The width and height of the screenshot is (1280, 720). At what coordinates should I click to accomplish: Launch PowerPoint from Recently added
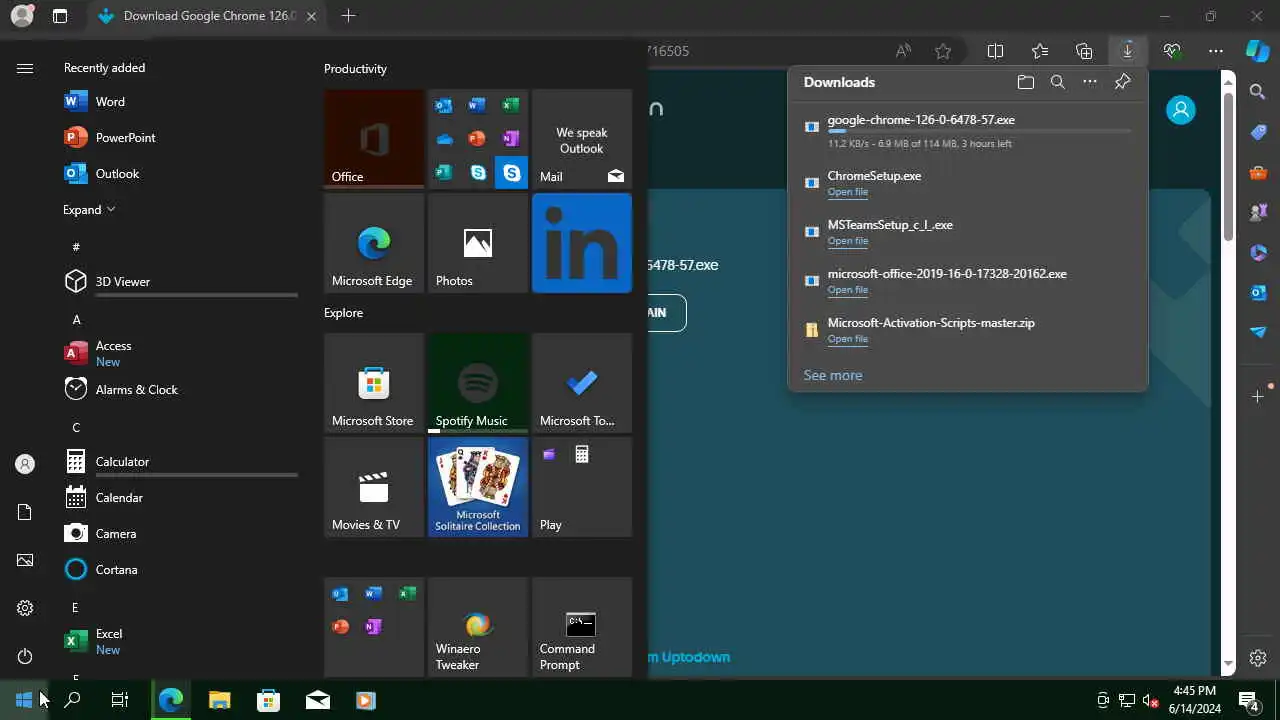[x=180, y=137]
